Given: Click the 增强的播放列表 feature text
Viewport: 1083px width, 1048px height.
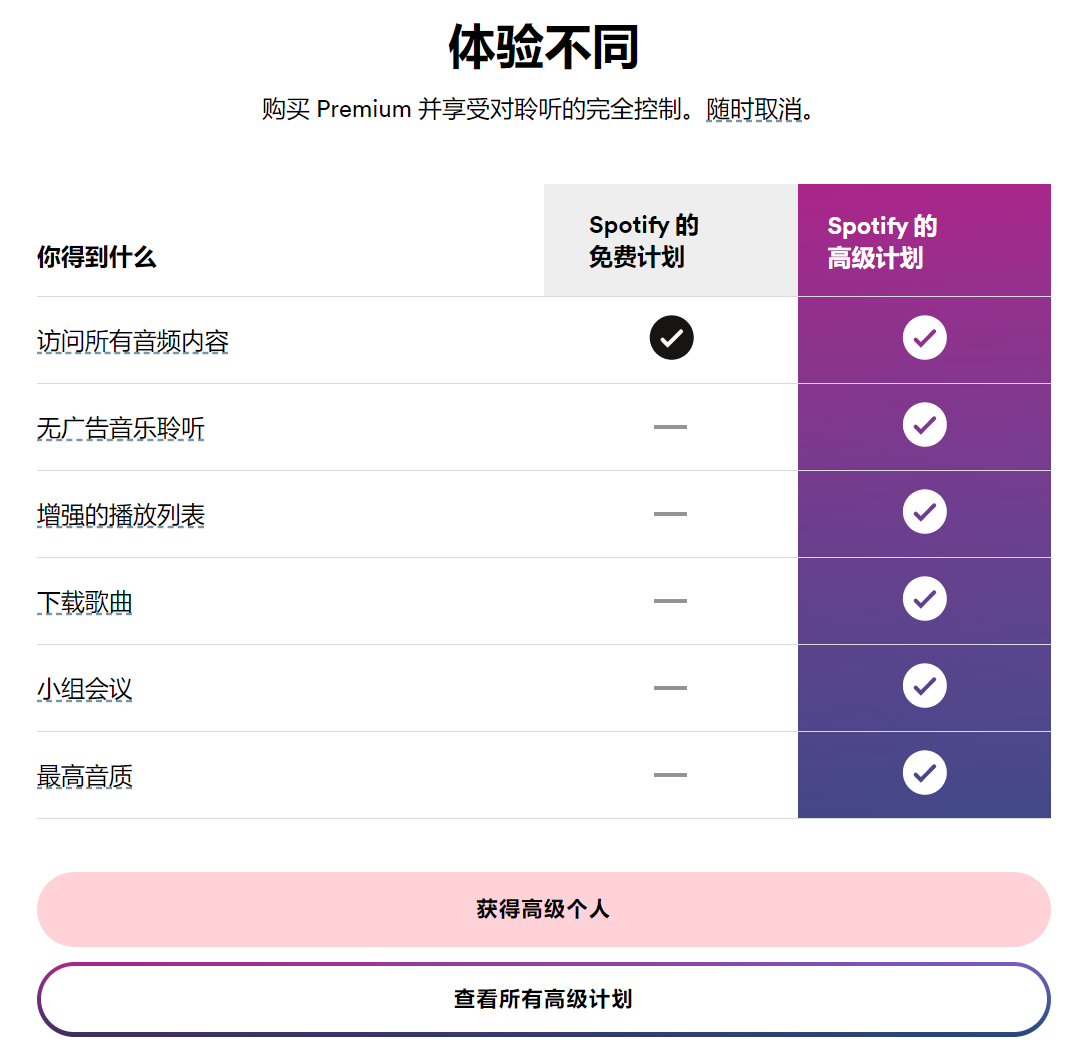Looking at the screenshot, I should point(121,516).
